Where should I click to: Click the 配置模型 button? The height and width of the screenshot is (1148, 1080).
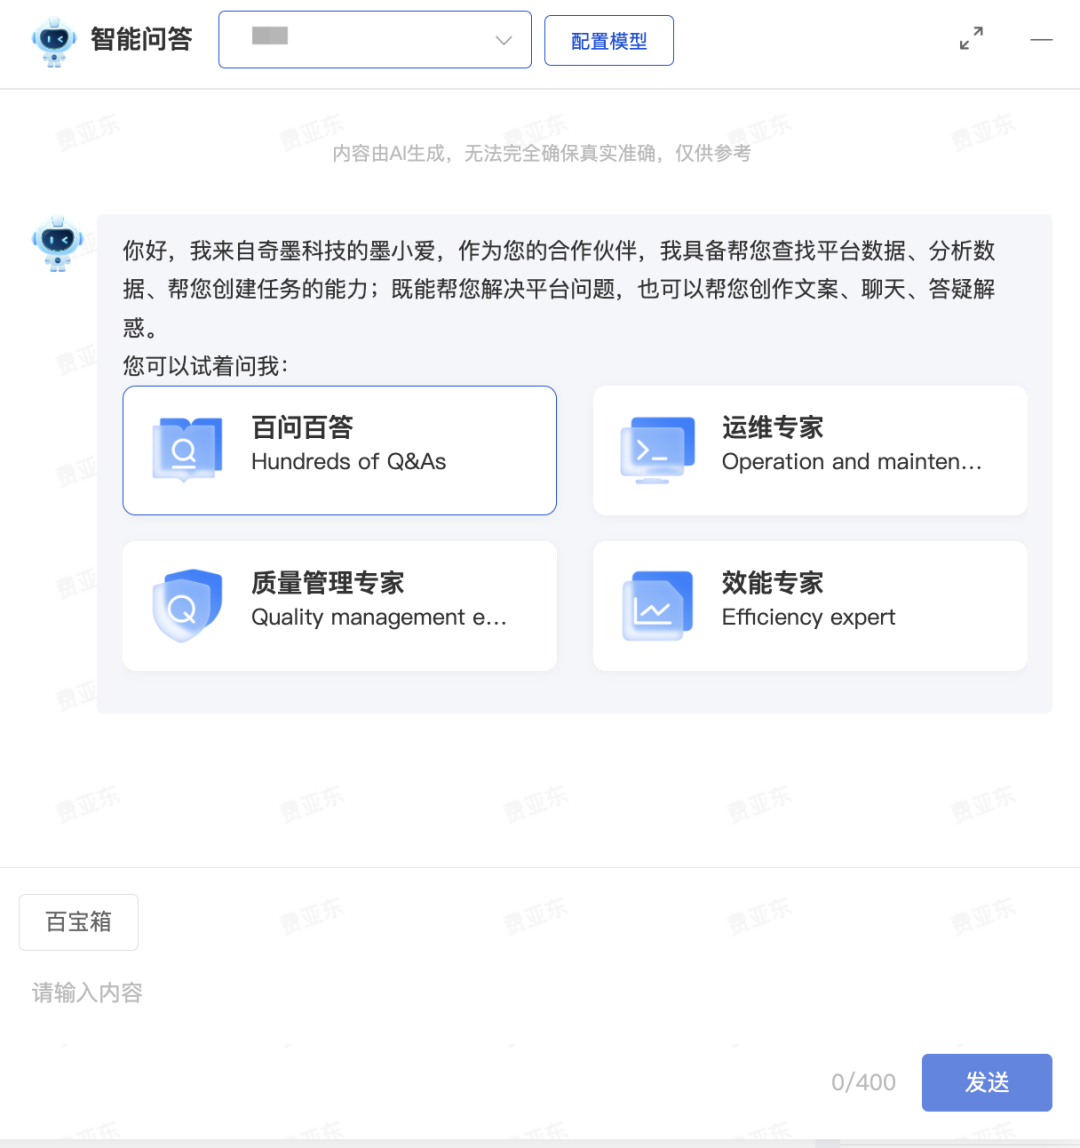[x=609, y=41]
